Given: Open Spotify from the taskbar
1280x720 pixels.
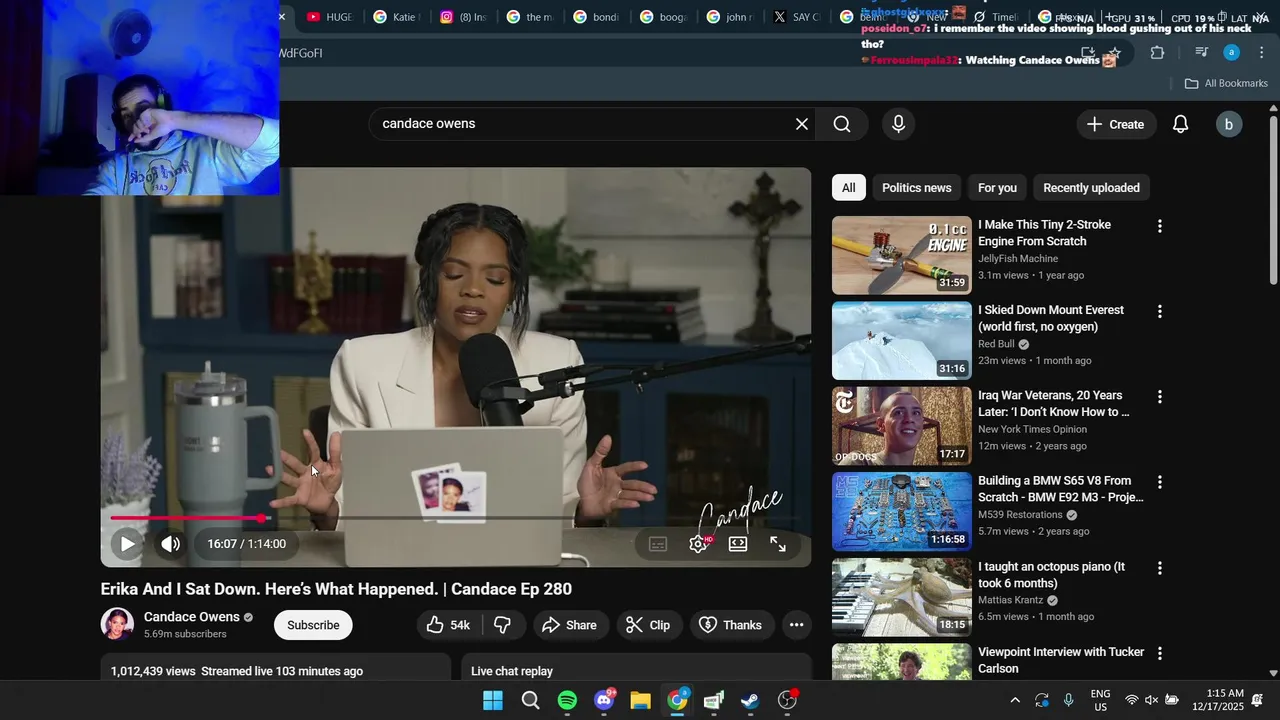Looking at the screenshot, I should [x=567, y=700].
